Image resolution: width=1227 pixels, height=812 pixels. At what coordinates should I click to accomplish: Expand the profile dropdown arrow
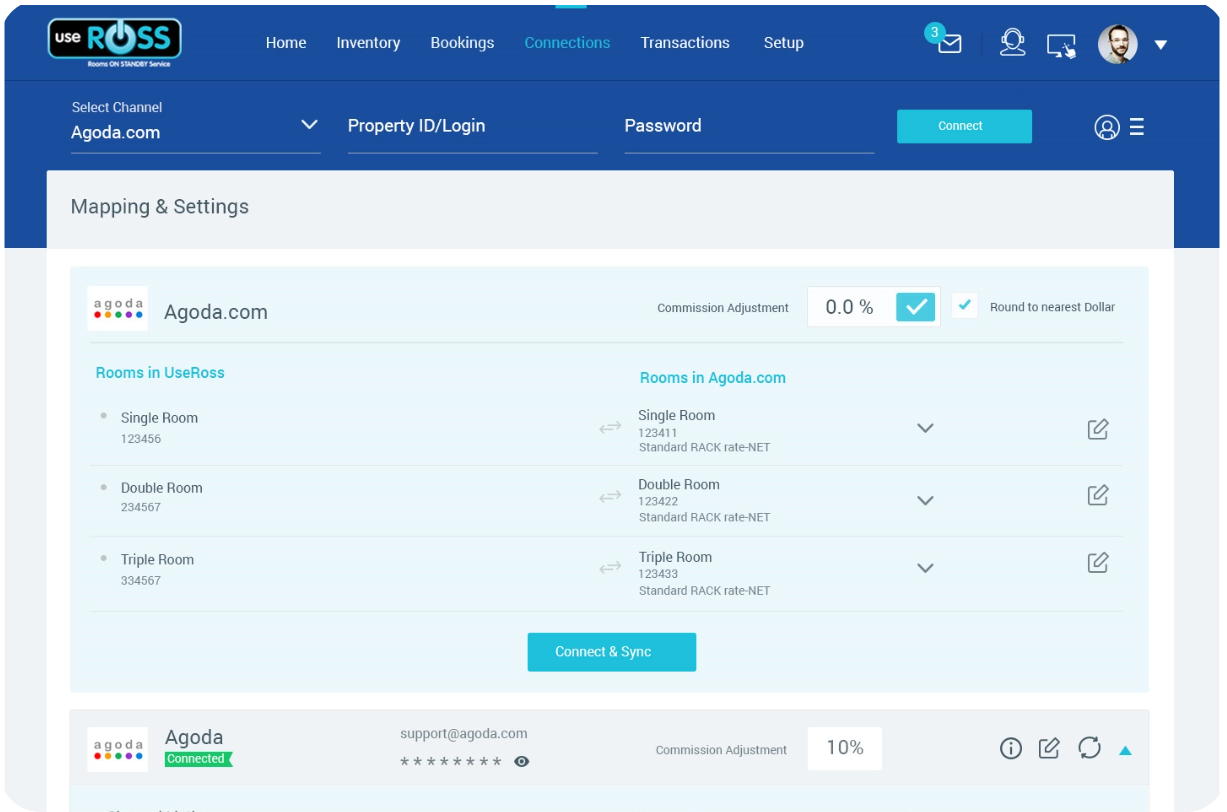pos(1160,45)
